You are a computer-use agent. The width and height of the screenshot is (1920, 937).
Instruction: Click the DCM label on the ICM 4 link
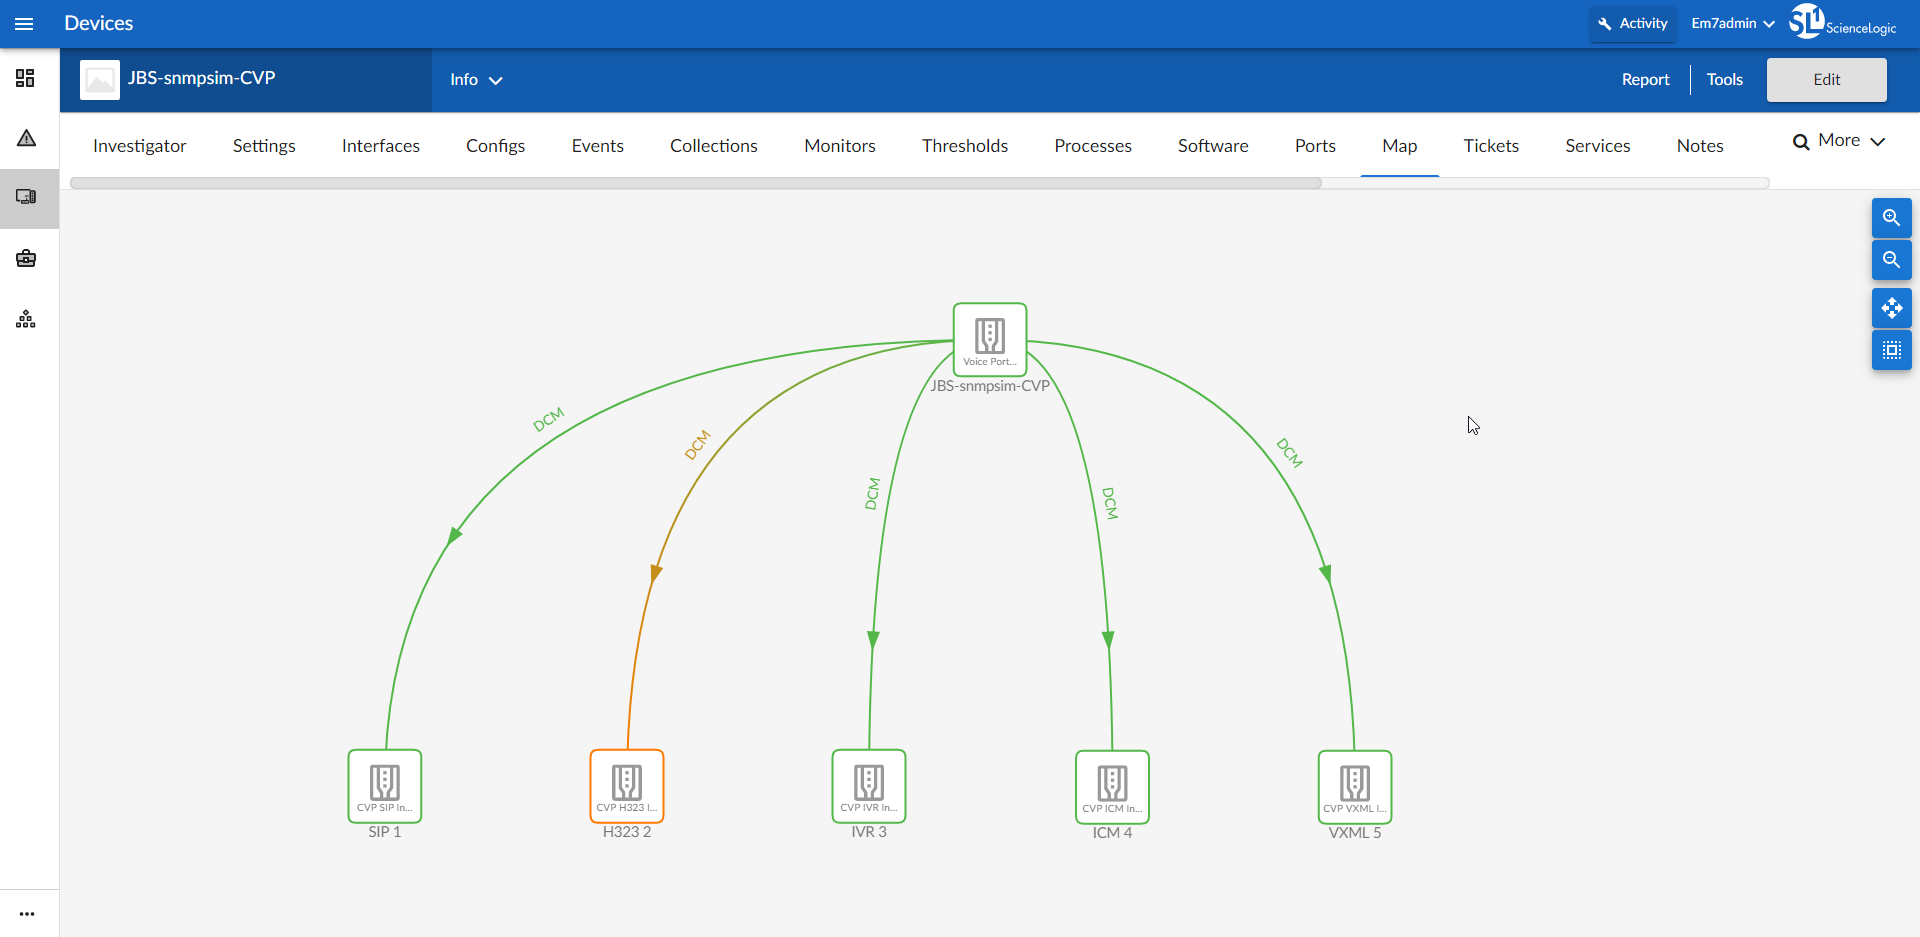click(1109, 503)
